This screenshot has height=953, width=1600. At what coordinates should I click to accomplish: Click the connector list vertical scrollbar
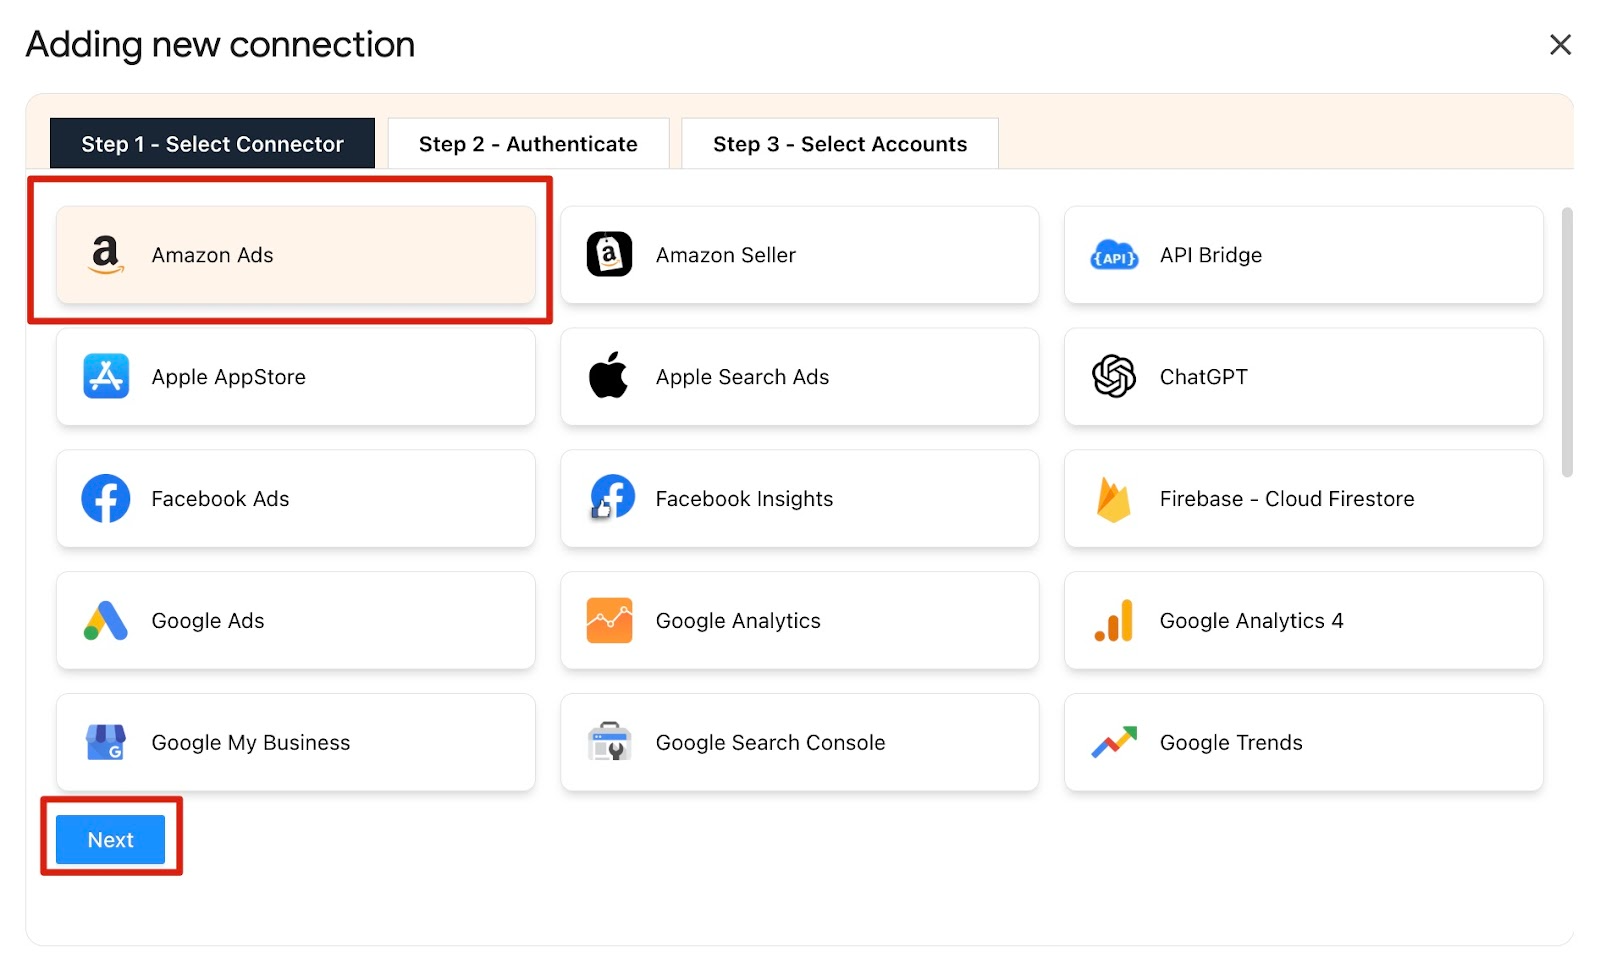(1566, 342)
